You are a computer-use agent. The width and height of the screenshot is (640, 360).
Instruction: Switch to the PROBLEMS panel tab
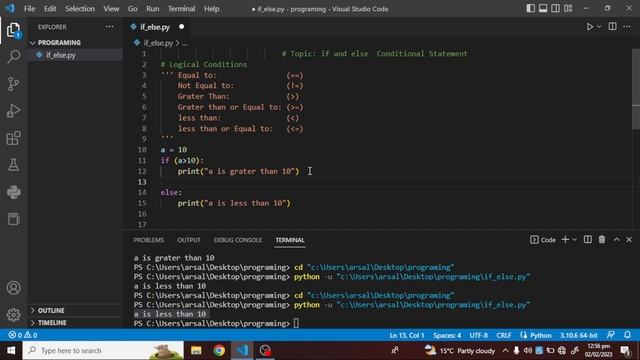point(149,240)
